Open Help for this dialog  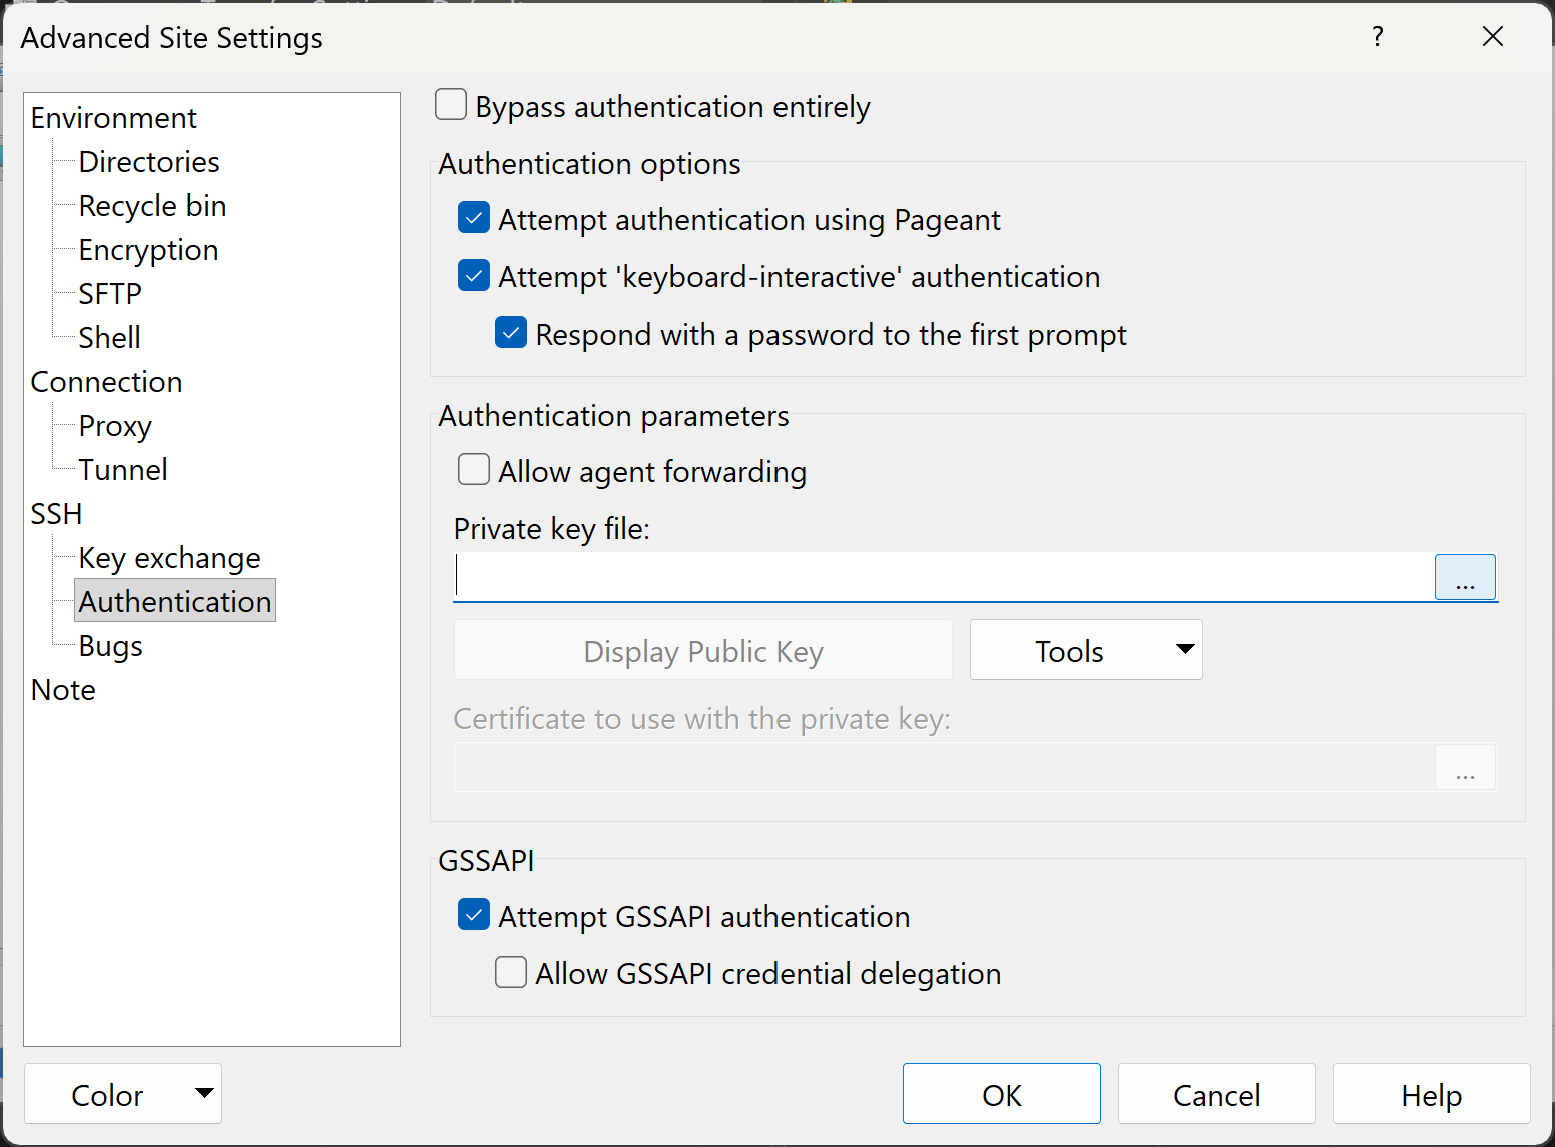(1432, 1094)
